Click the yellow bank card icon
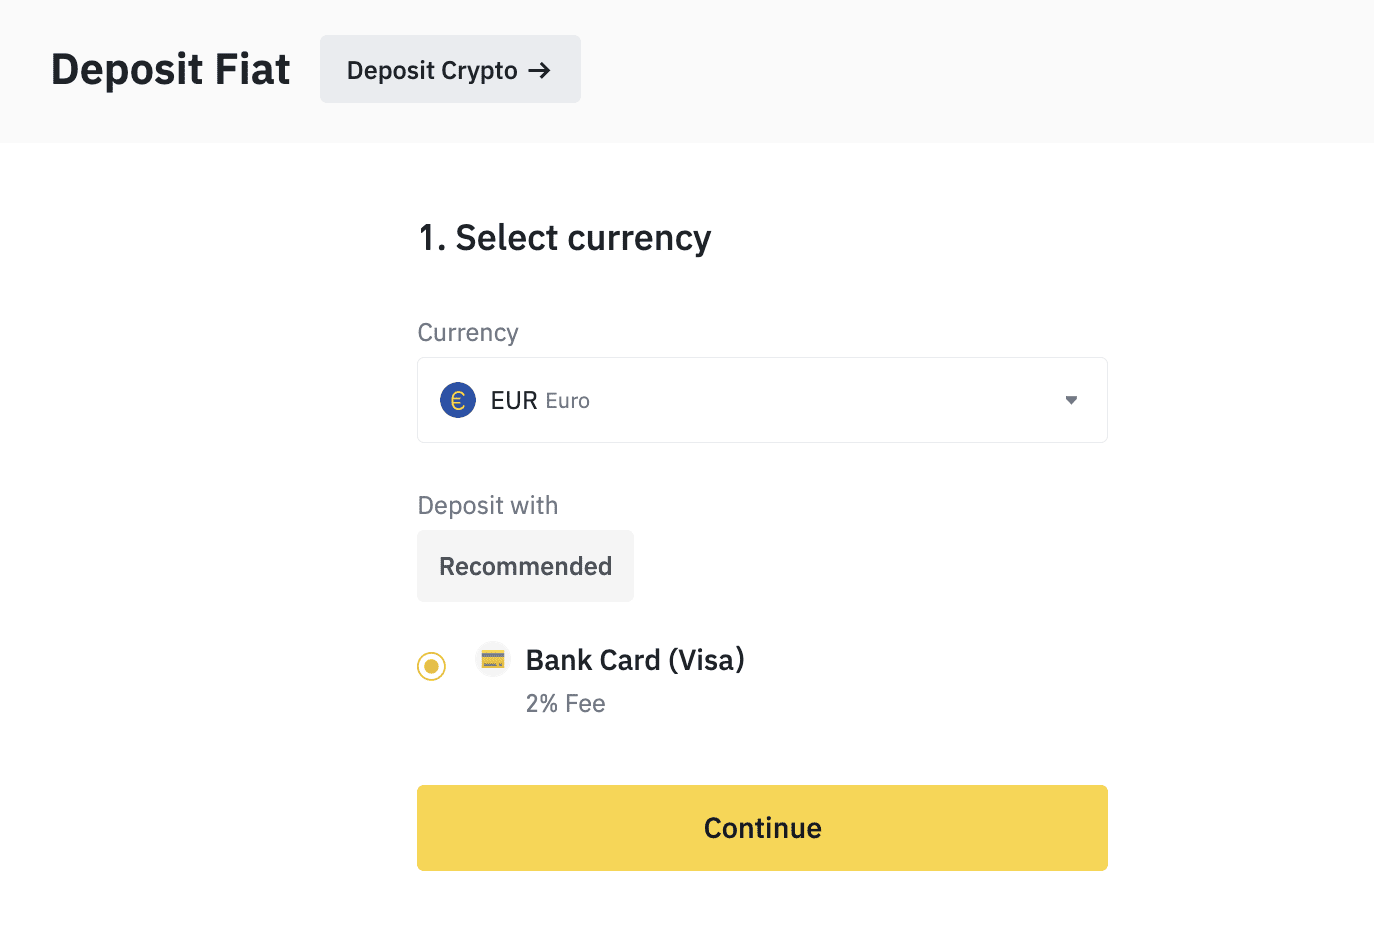 [493, 659]
